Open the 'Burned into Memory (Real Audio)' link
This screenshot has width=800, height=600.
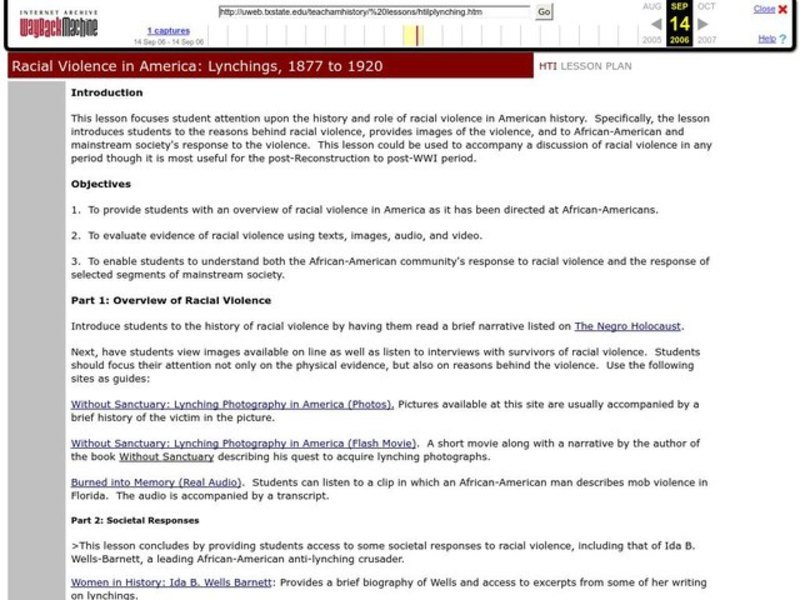click(154, 482)
